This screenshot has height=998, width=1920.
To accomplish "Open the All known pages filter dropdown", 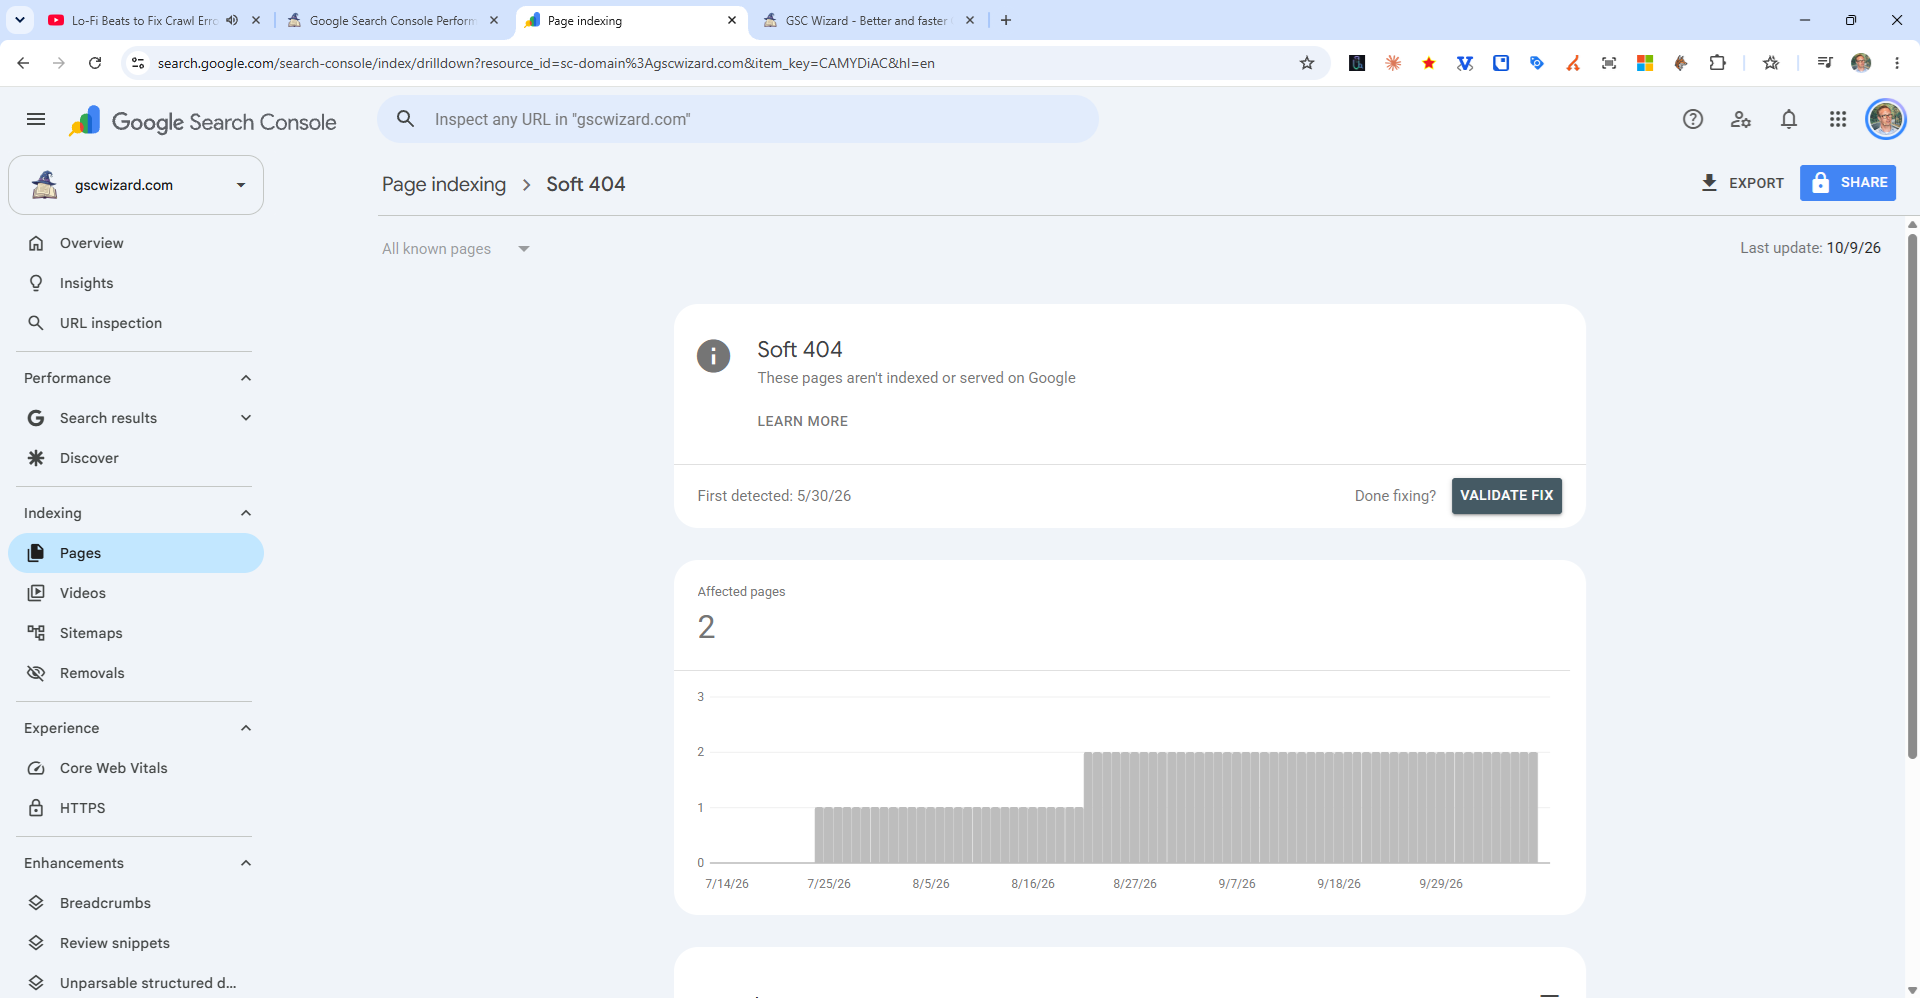I will [456, 249].
